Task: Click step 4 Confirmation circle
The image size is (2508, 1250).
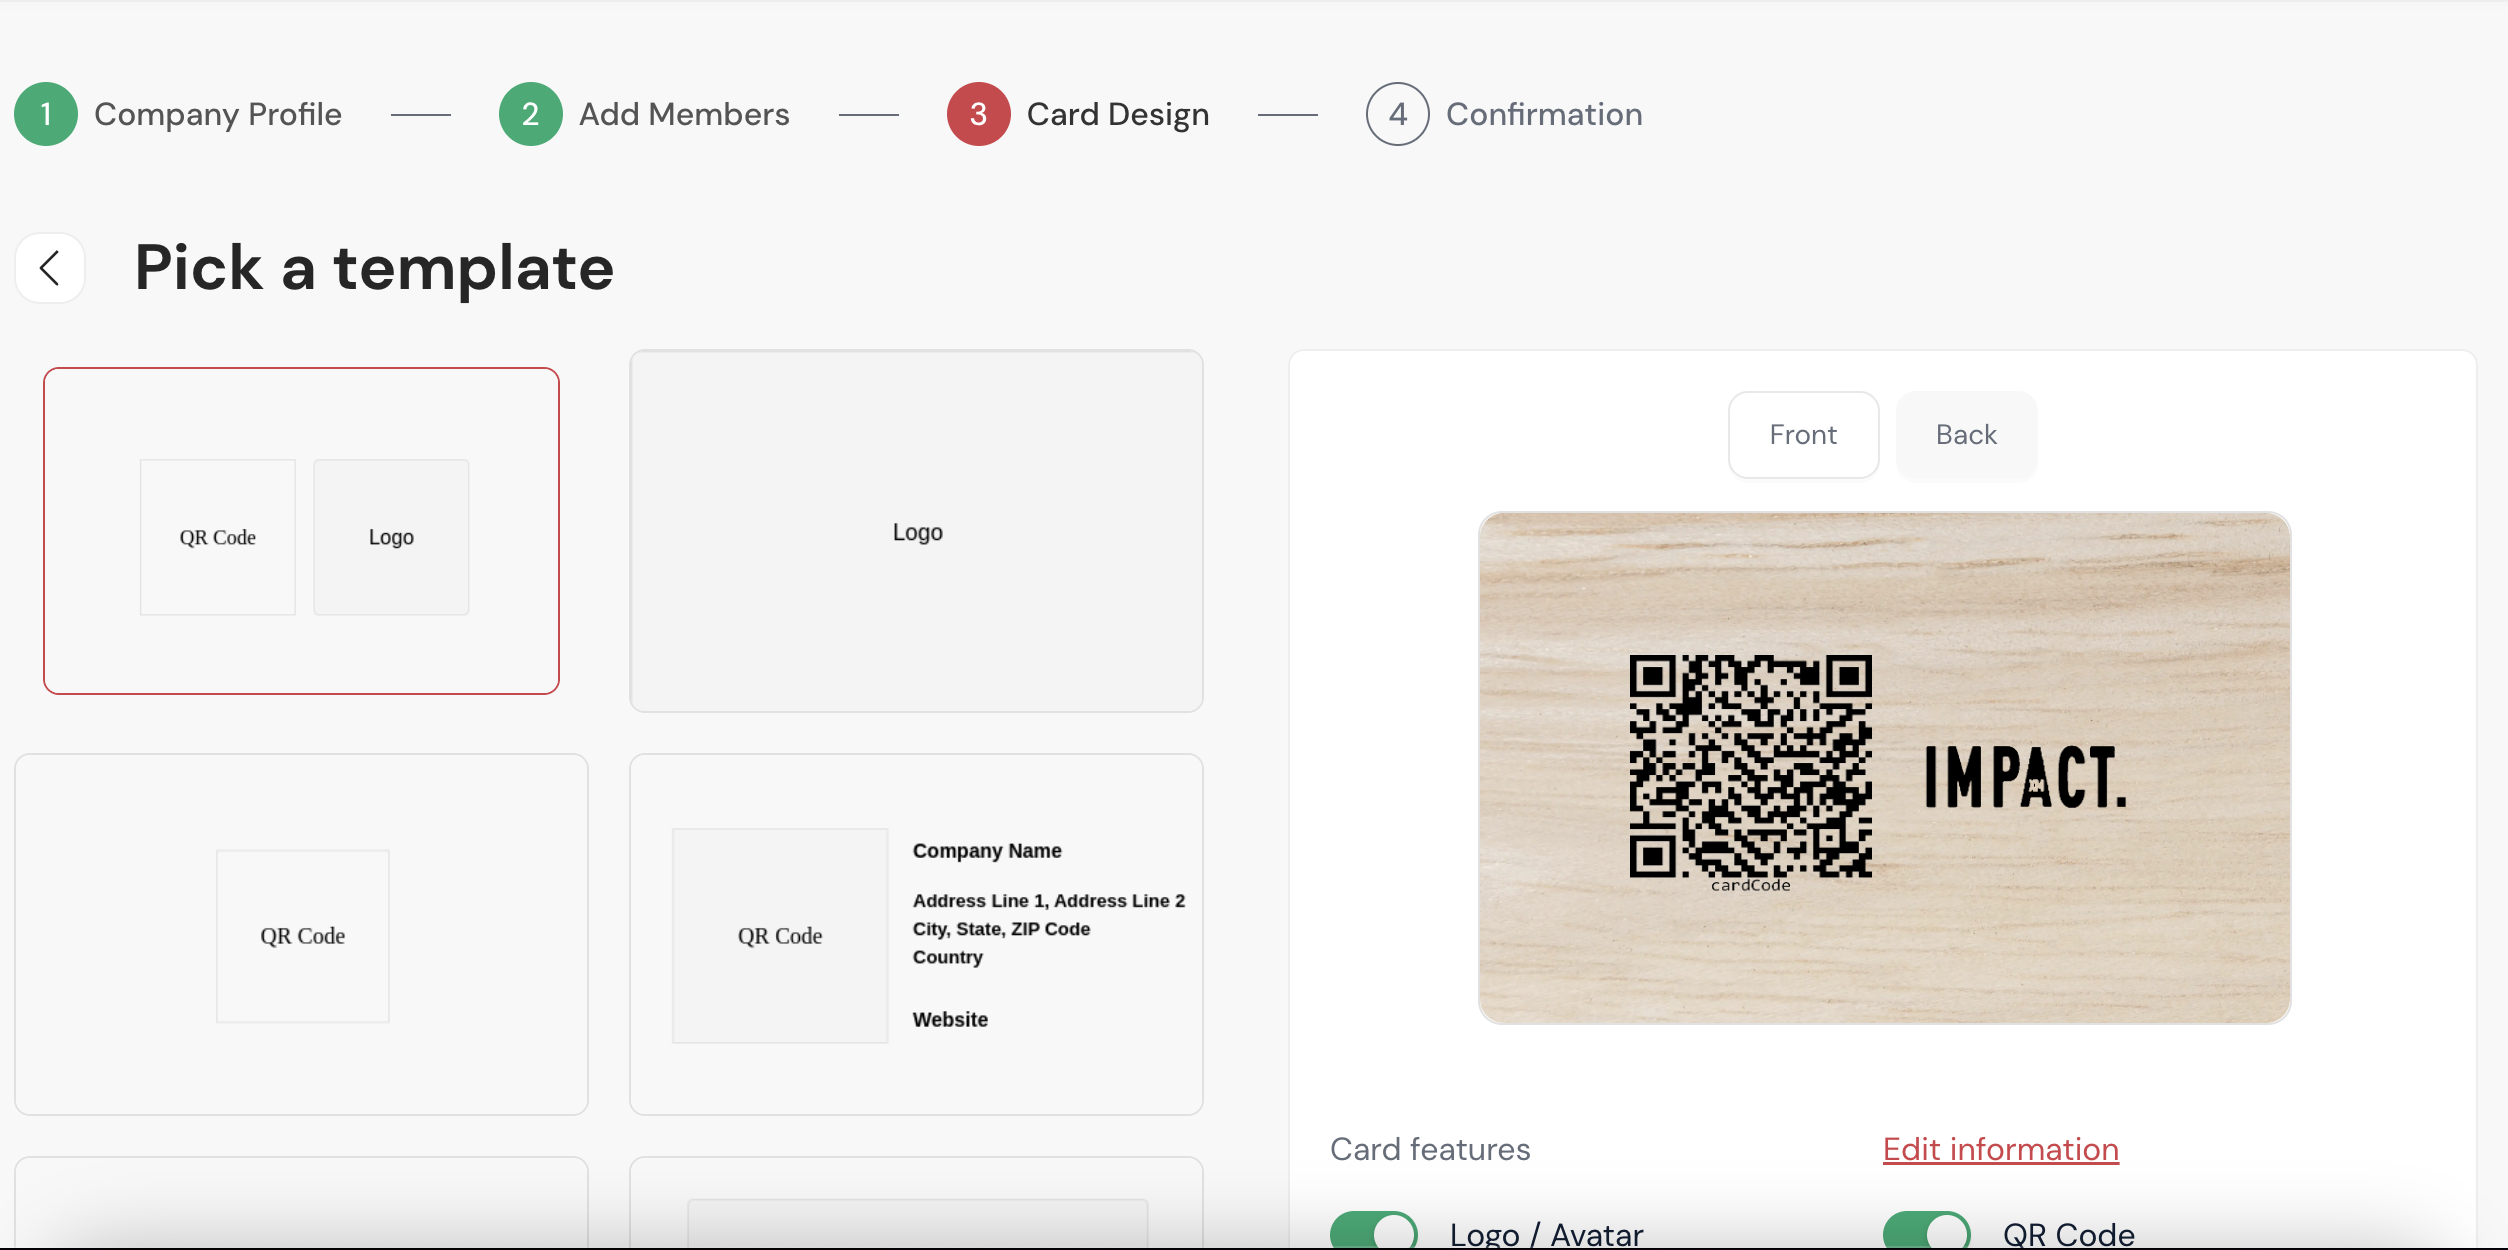Action: tap(1397, 114)
